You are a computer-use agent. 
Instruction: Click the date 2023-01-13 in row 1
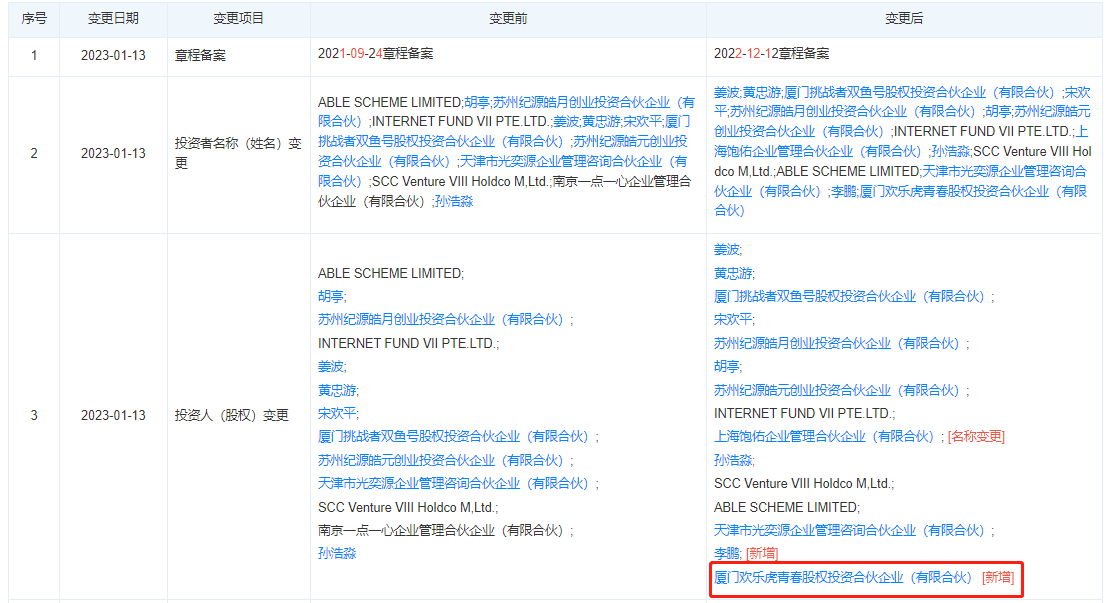click(113, 55)
